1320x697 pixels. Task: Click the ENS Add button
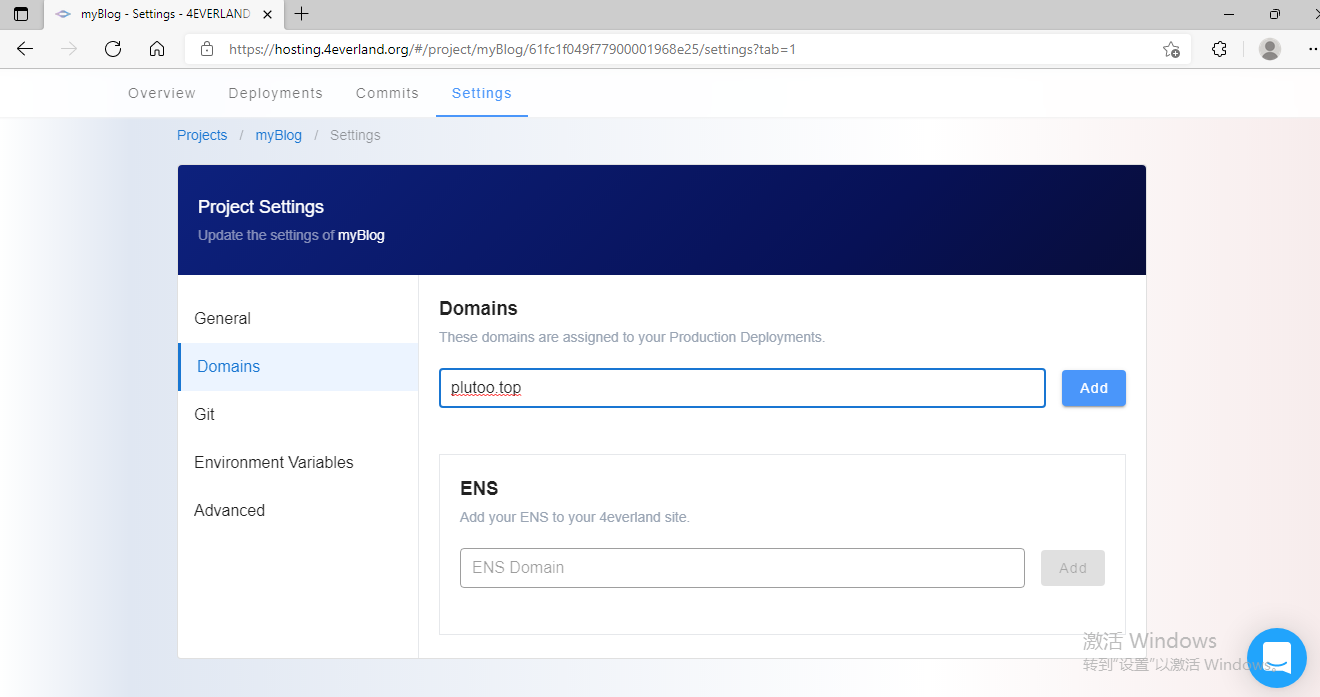click(x=1073, y=568)
